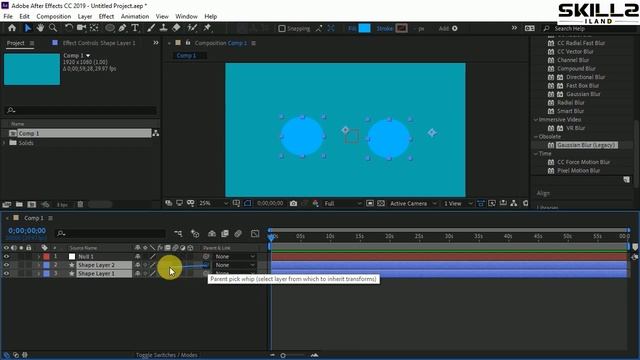640x360 pixels.
Task: Click the timeline zoom slider handle
Action: pos(283,356)
